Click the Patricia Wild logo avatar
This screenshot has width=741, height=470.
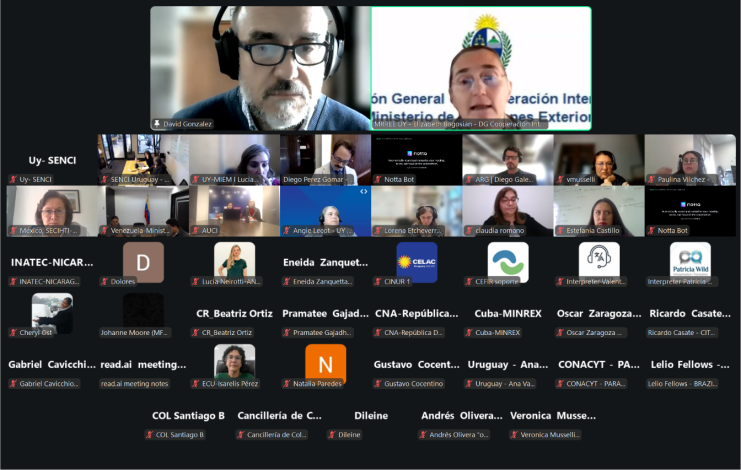690,262
